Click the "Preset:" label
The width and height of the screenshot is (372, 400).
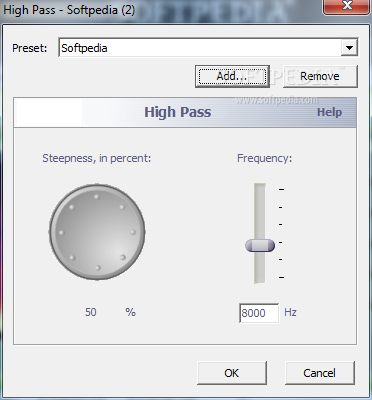(x=30, y=48)
